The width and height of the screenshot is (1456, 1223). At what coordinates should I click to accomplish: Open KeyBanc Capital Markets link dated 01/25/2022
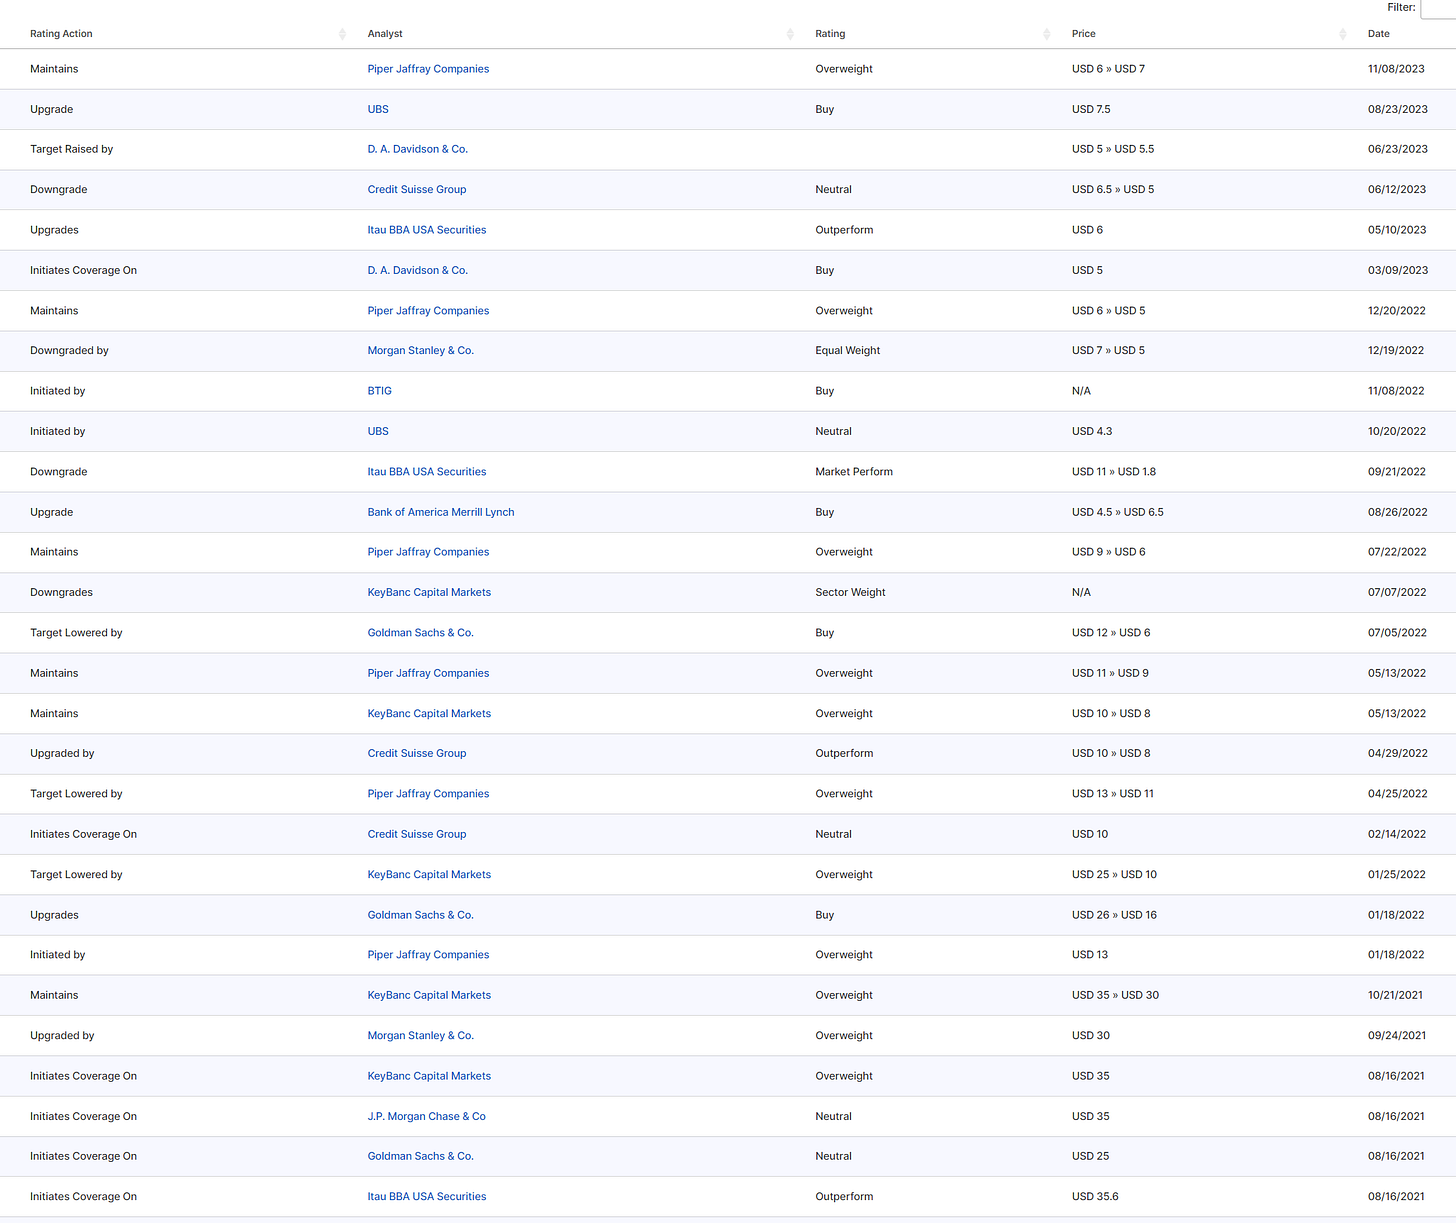(429, 874)
